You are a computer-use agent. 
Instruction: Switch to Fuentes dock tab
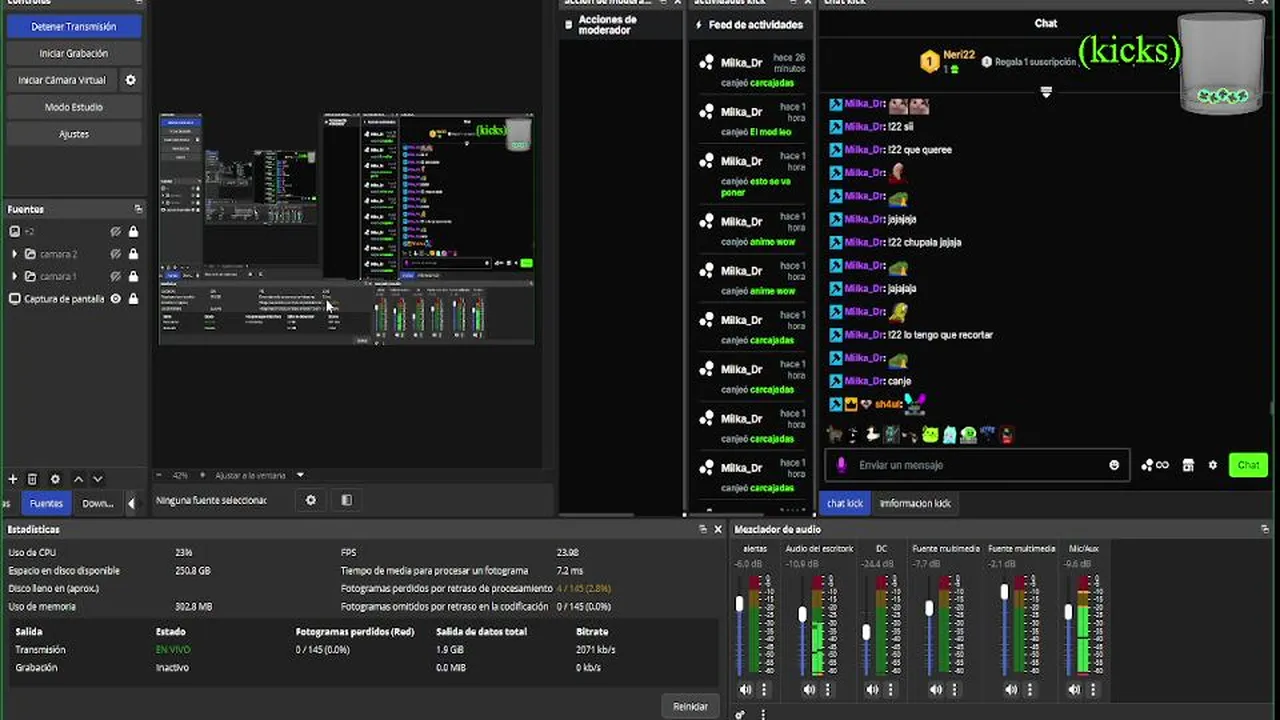click(x=46, y=503)
